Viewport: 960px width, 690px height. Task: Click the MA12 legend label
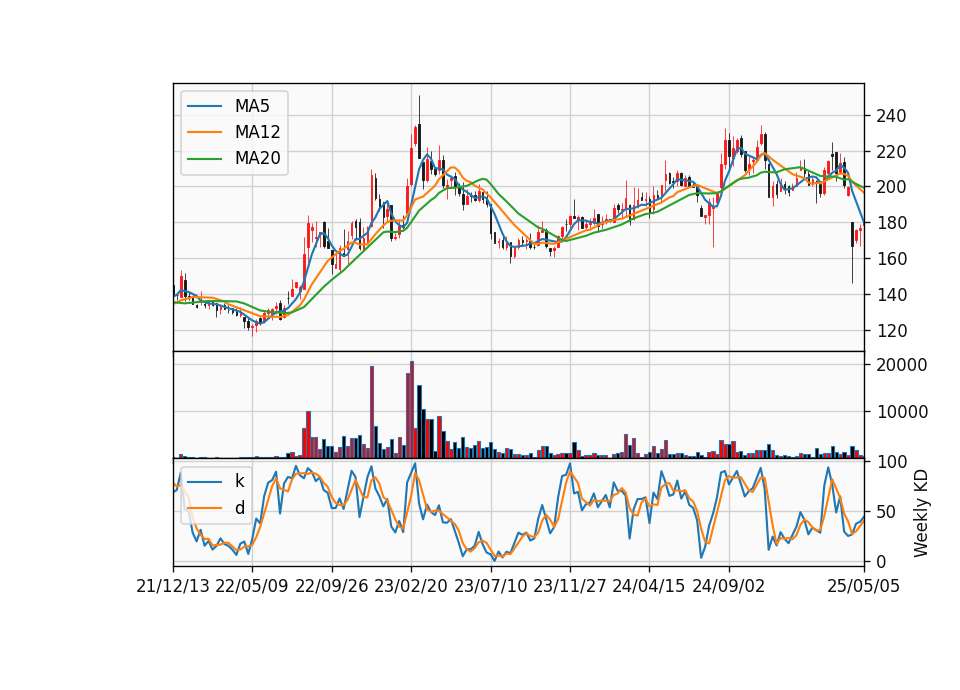click(257, 132)
